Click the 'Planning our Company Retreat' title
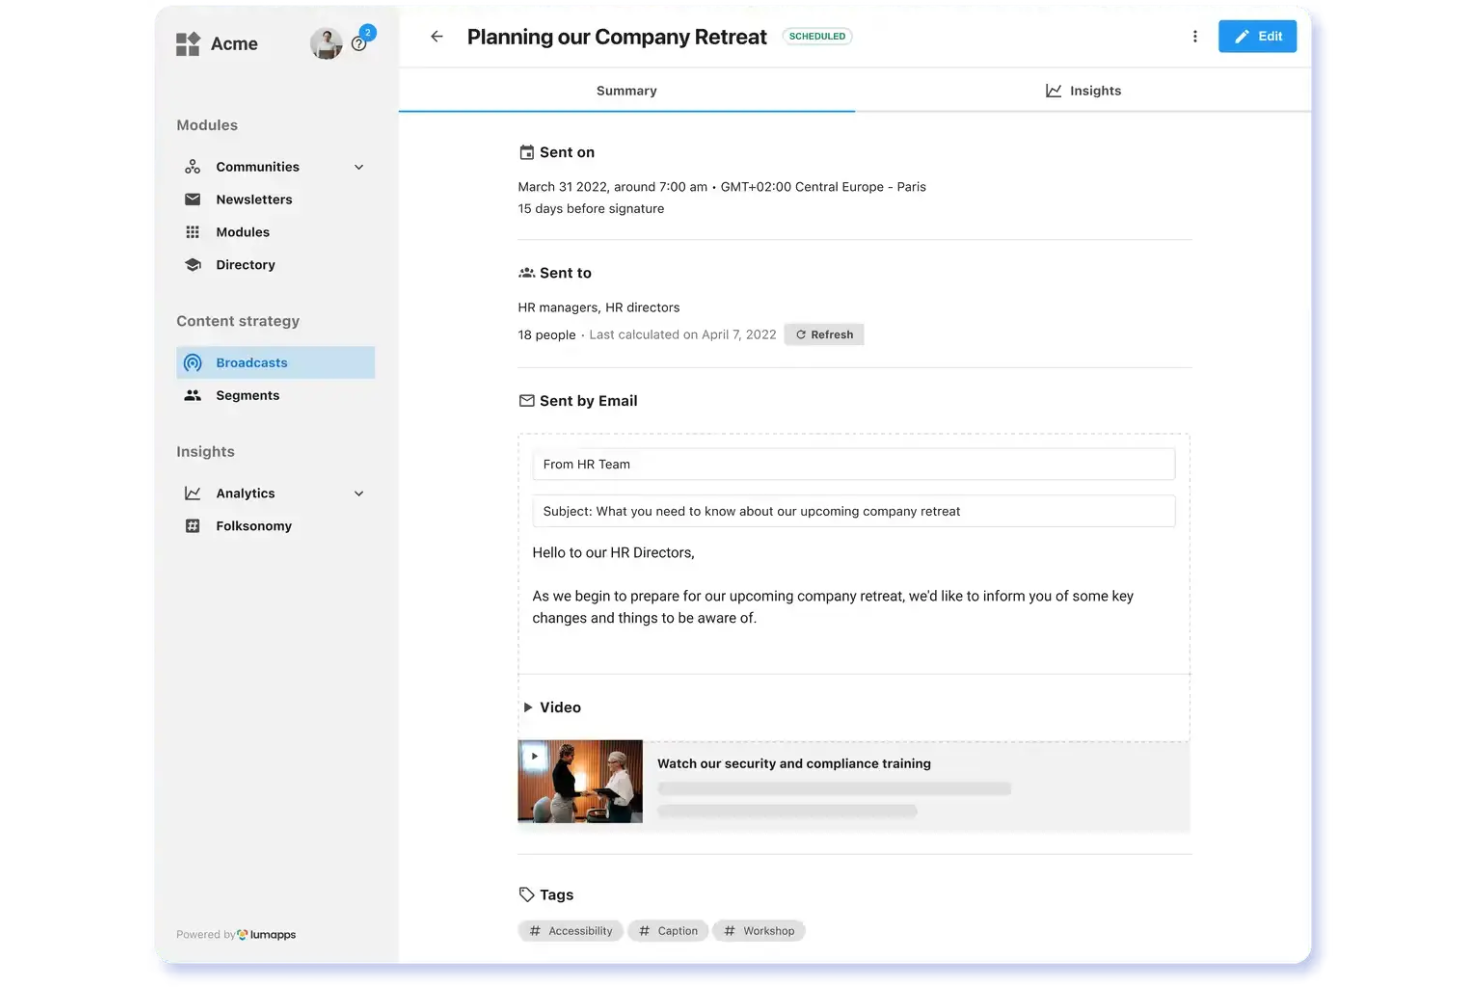1480x987 pixels. 617,37
